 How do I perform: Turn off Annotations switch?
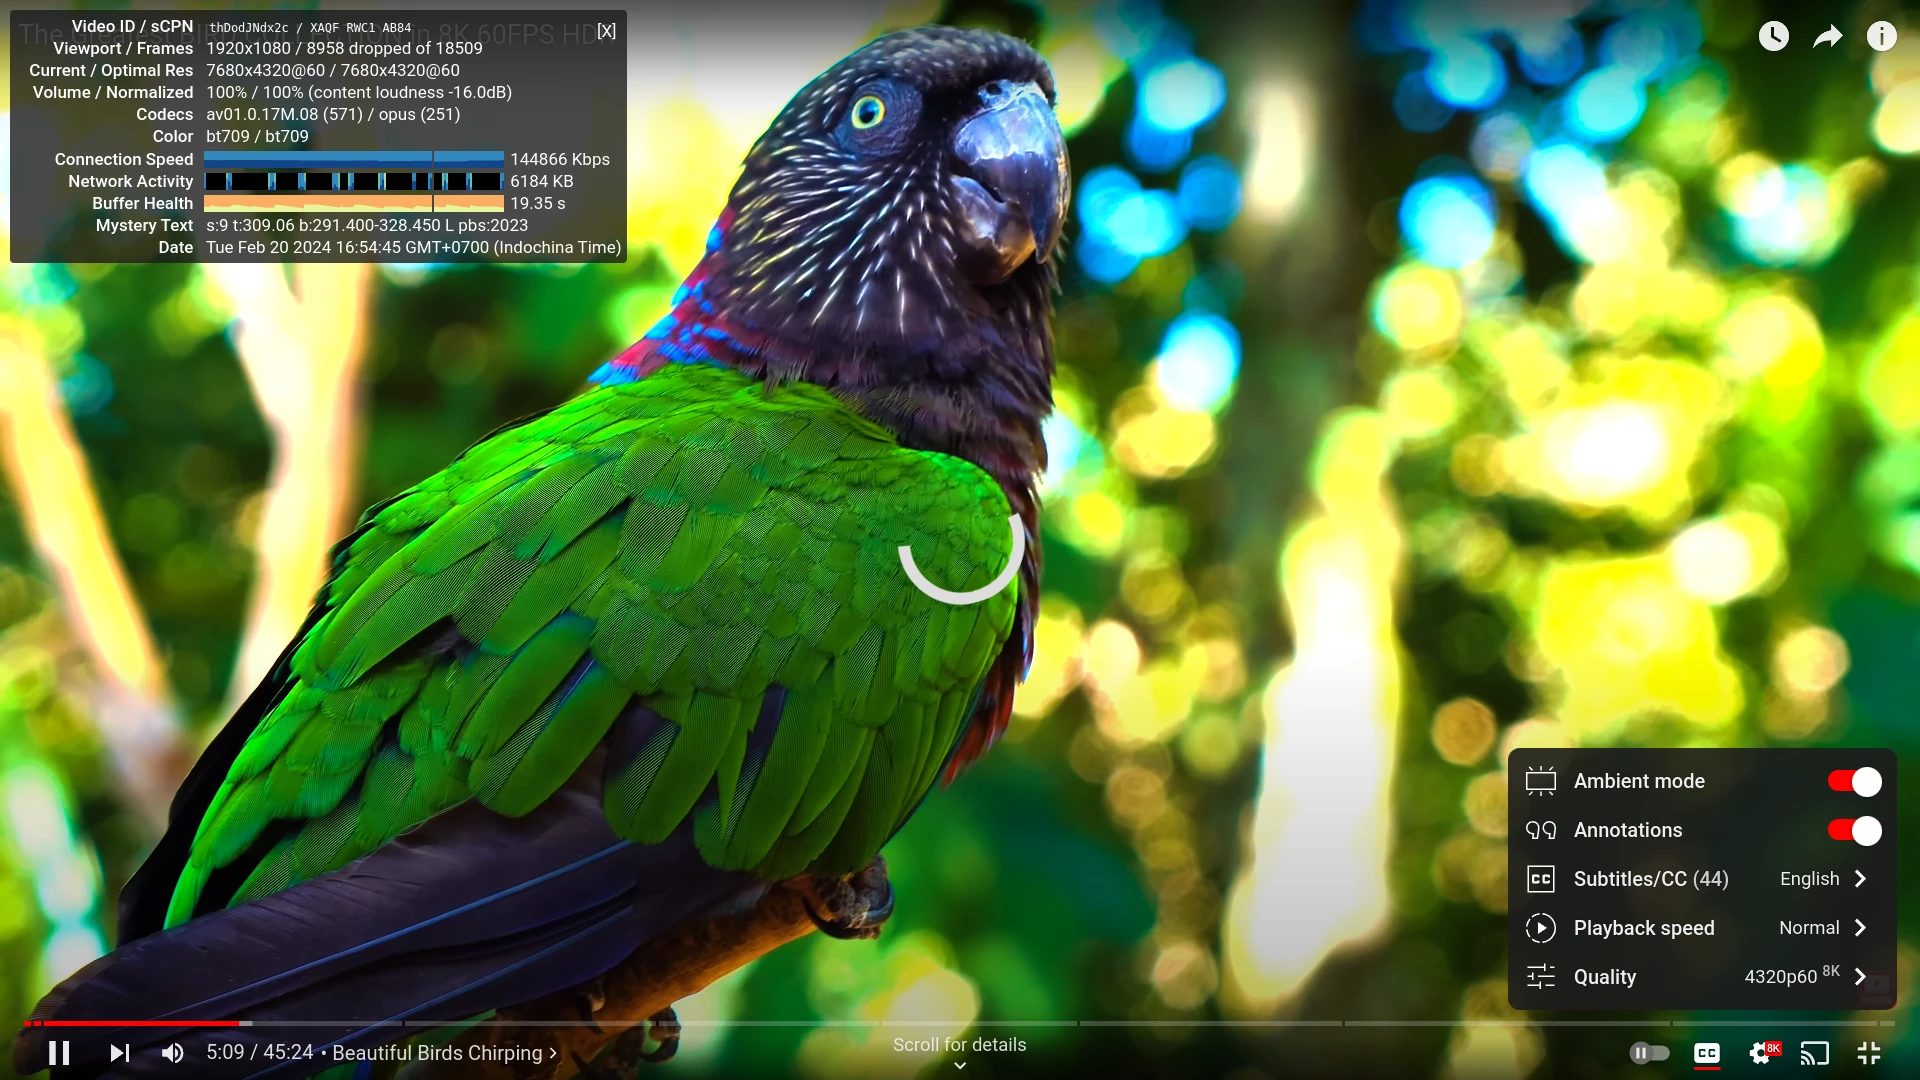click(x=1854, y=830)
